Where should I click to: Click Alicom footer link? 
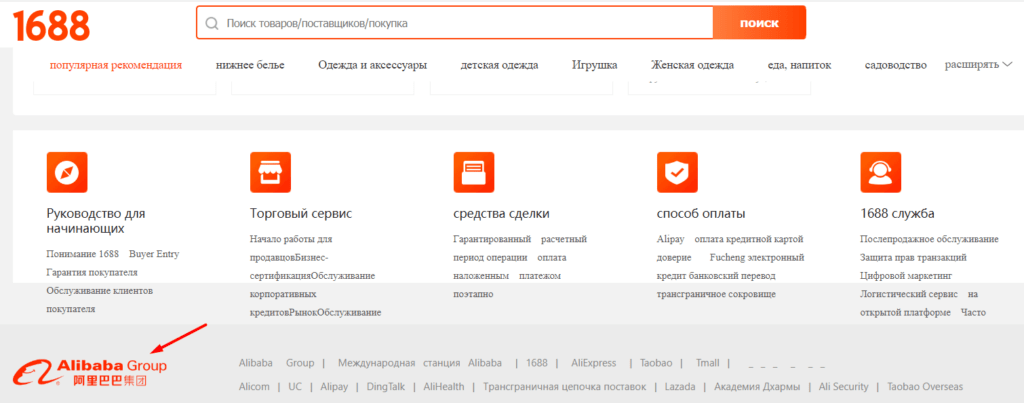coord(254,387)
